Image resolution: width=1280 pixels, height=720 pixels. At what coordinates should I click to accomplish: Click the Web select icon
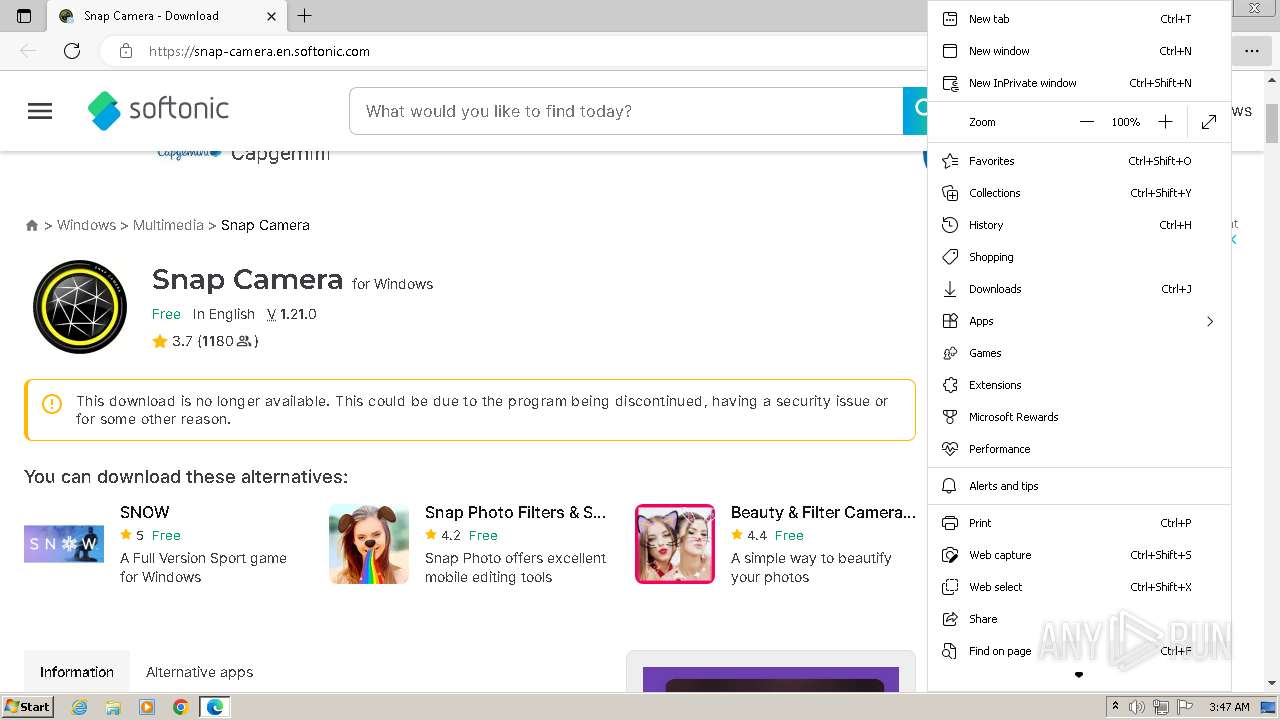coord(950,587)
